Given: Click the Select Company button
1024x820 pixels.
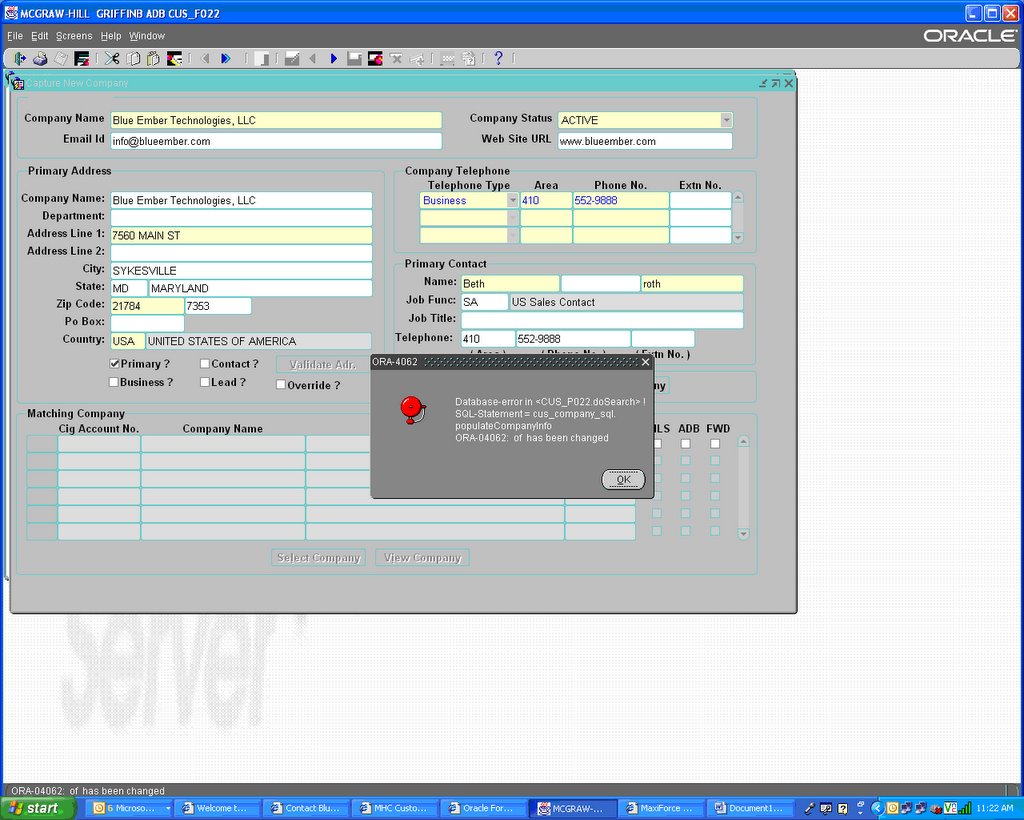Looking at the screenshot, I should coord(318,558).
